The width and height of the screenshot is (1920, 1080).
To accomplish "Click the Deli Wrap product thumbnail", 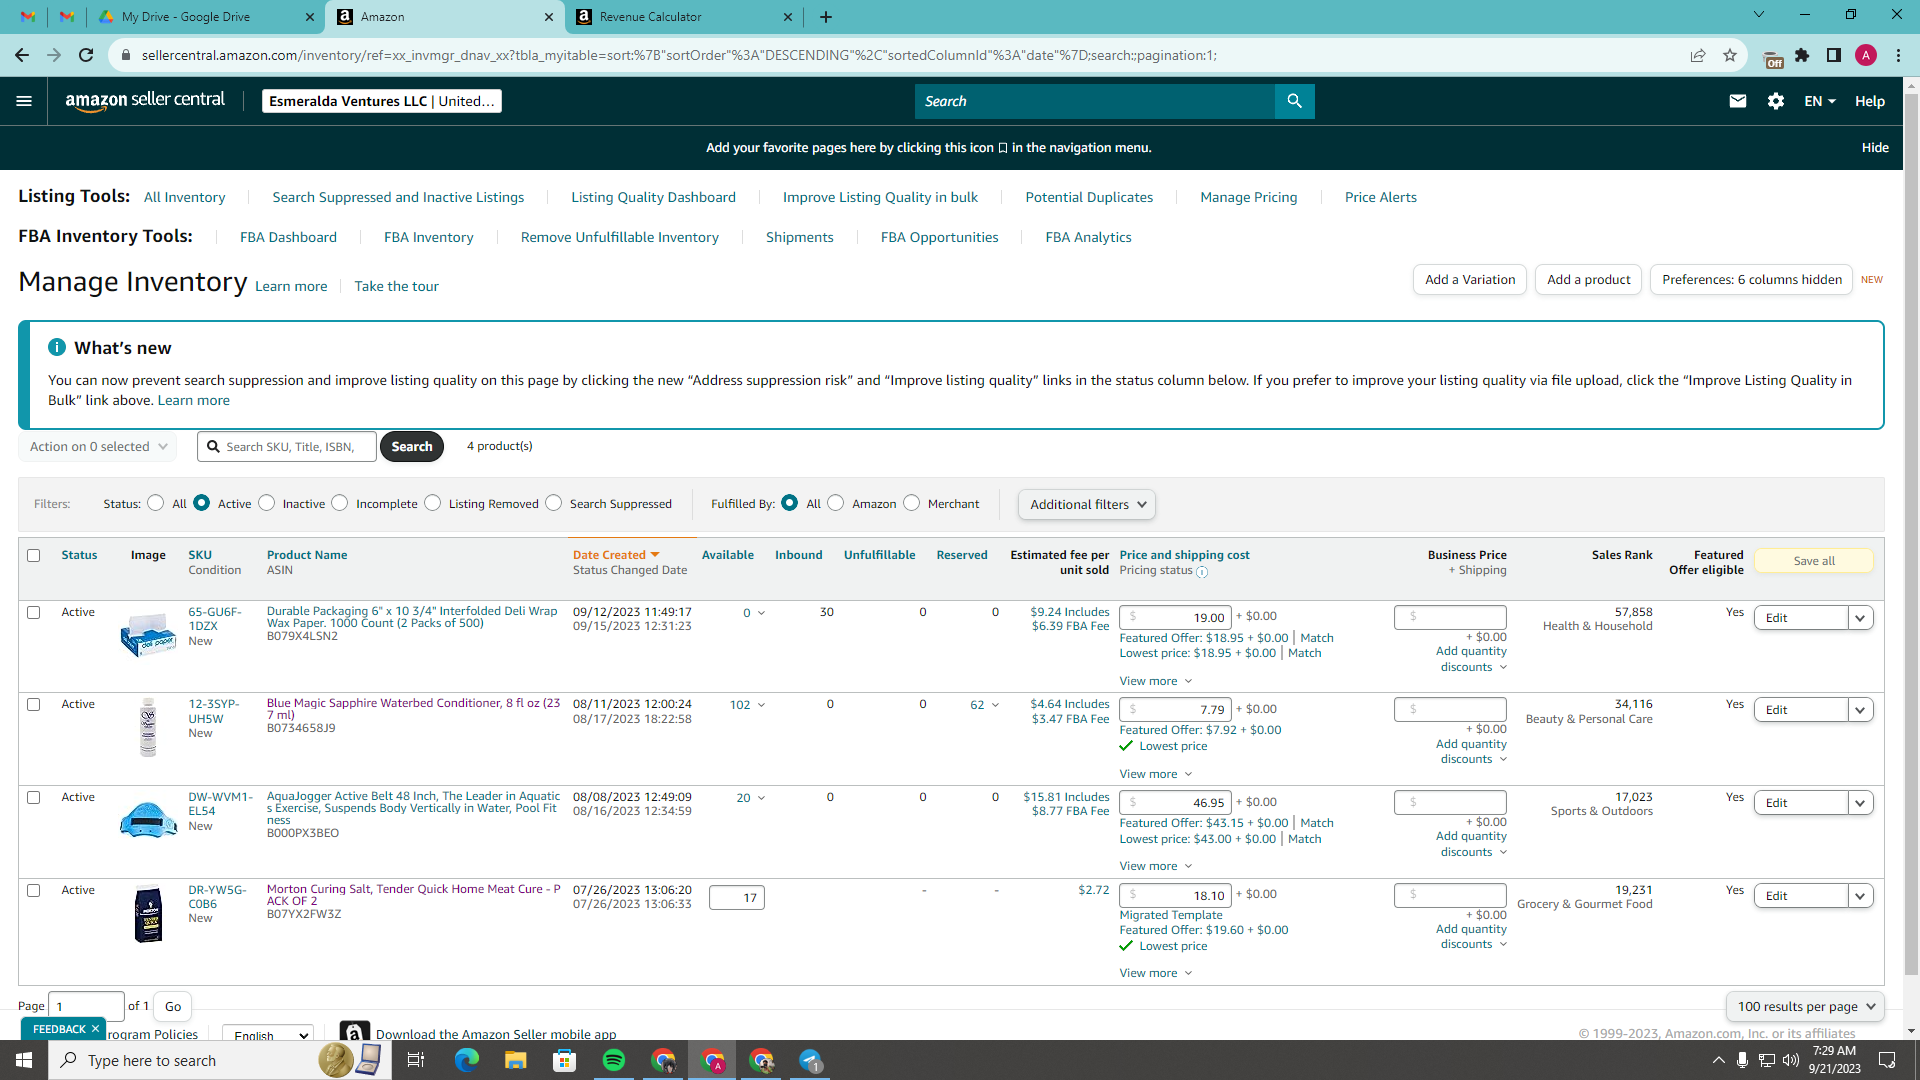I will 148,634.
